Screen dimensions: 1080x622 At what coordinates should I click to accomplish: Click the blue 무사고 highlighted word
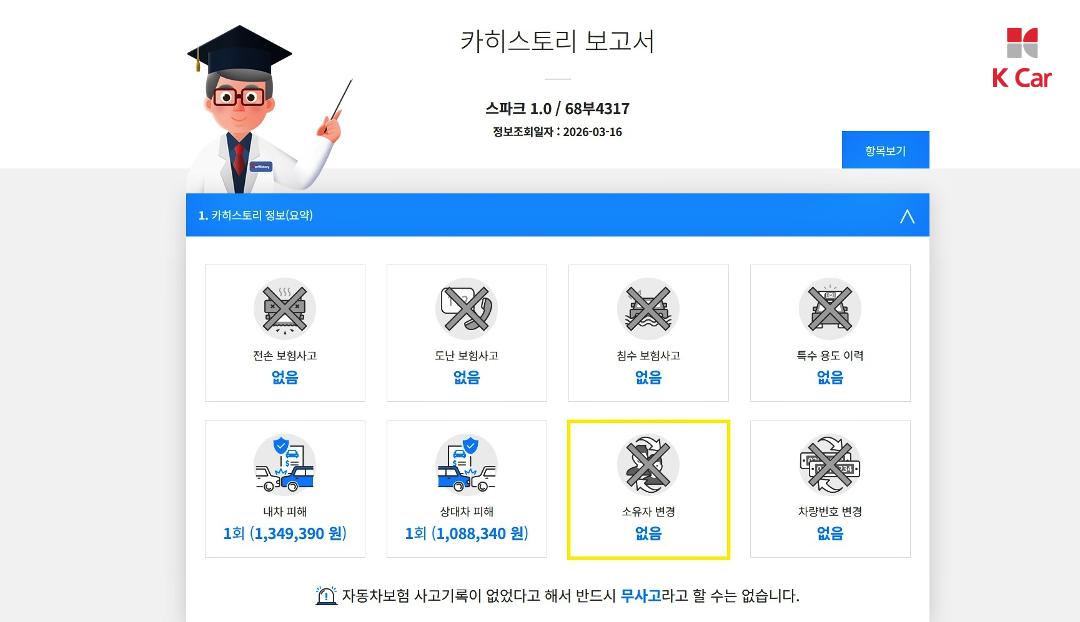click(641, 596)
